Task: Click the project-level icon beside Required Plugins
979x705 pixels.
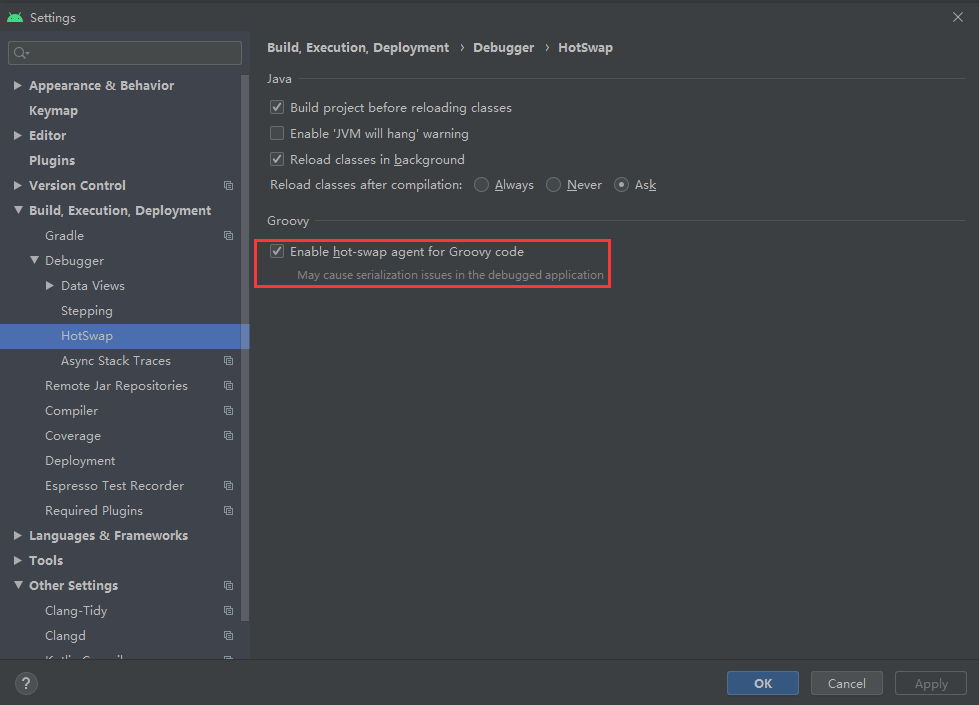Action: click(229, 510)
